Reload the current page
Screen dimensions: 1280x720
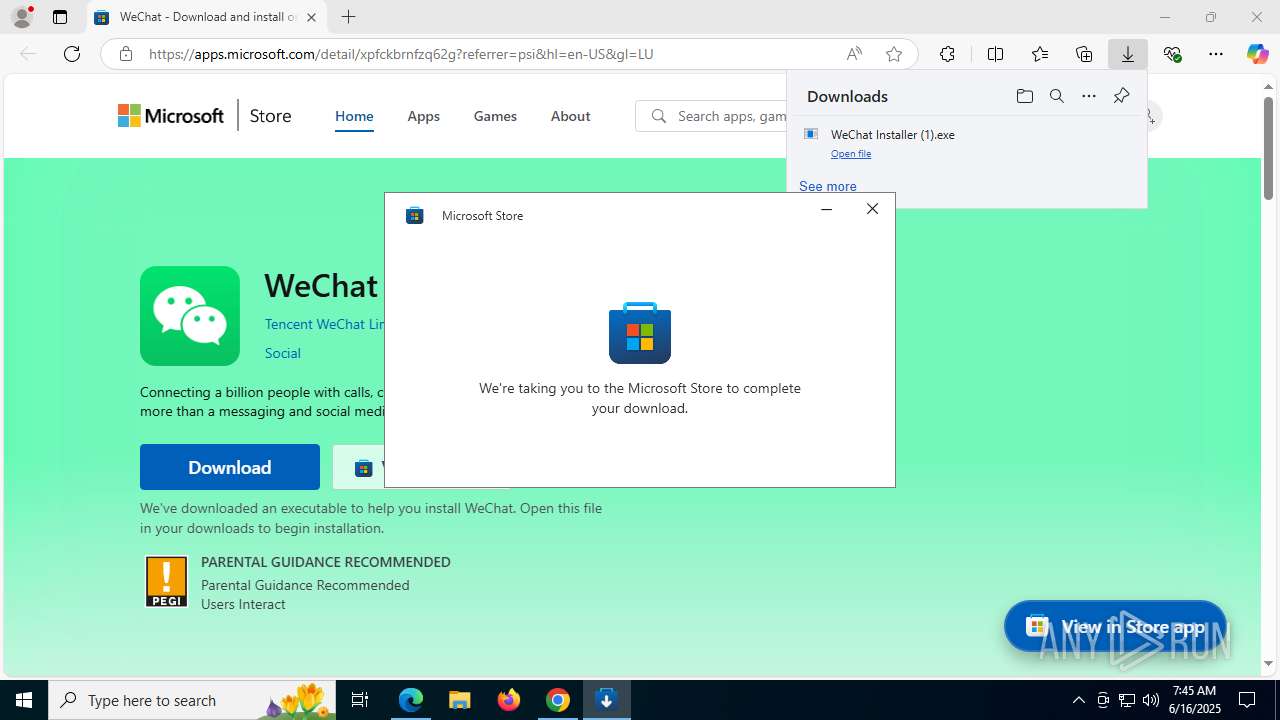point(72,54)
